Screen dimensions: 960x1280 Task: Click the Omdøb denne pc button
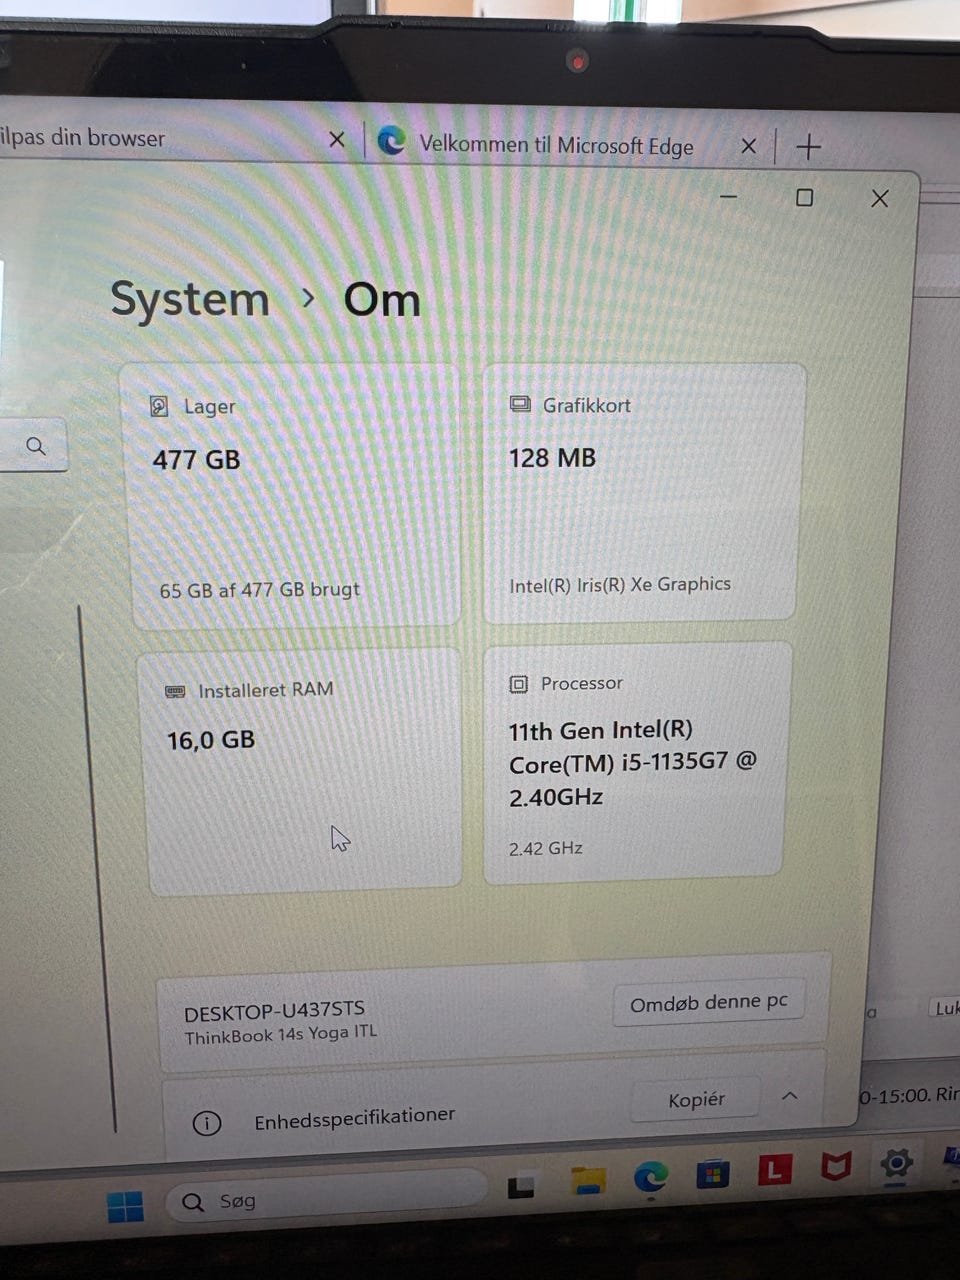(709, 1002)
